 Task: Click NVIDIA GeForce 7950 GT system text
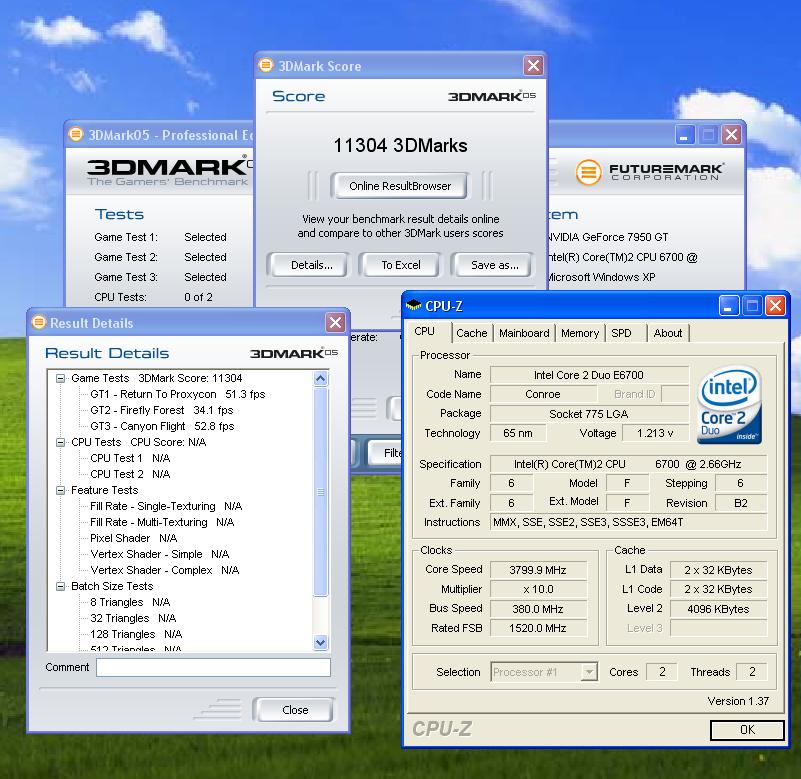tap(606, 237)
